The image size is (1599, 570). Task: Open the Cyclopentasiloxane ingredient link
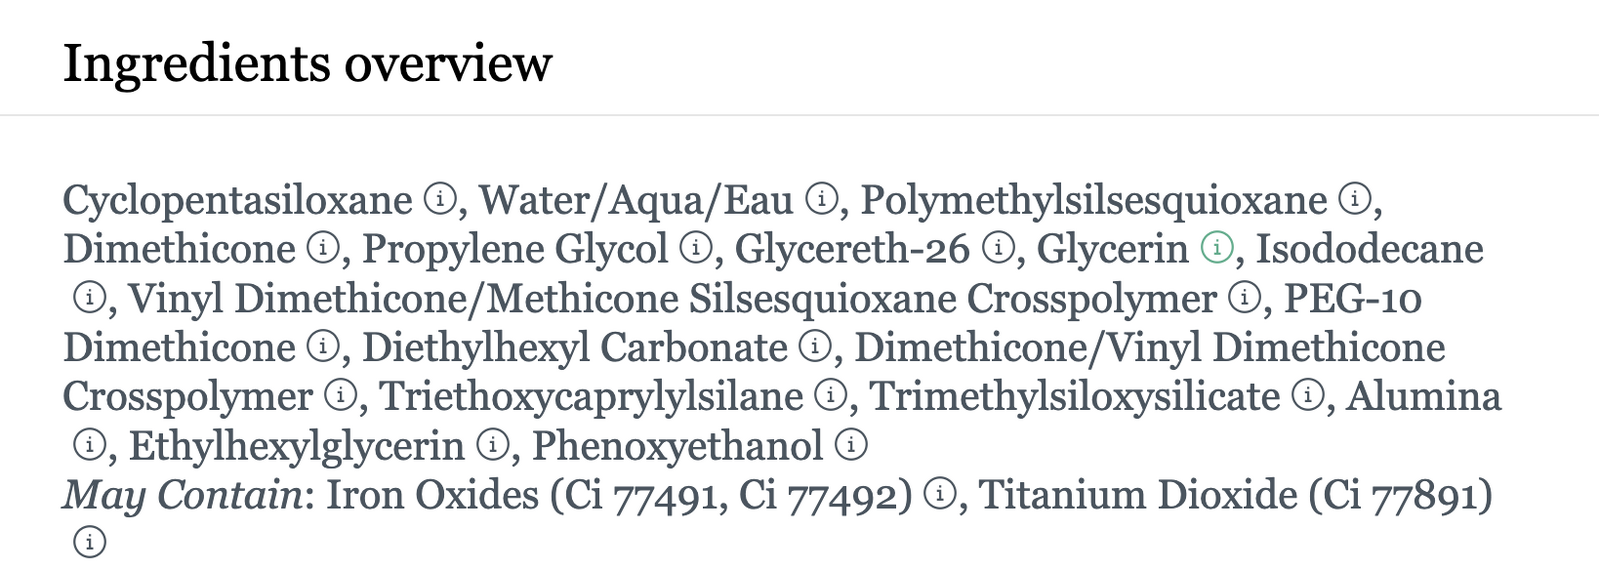(x=238, y=201)
